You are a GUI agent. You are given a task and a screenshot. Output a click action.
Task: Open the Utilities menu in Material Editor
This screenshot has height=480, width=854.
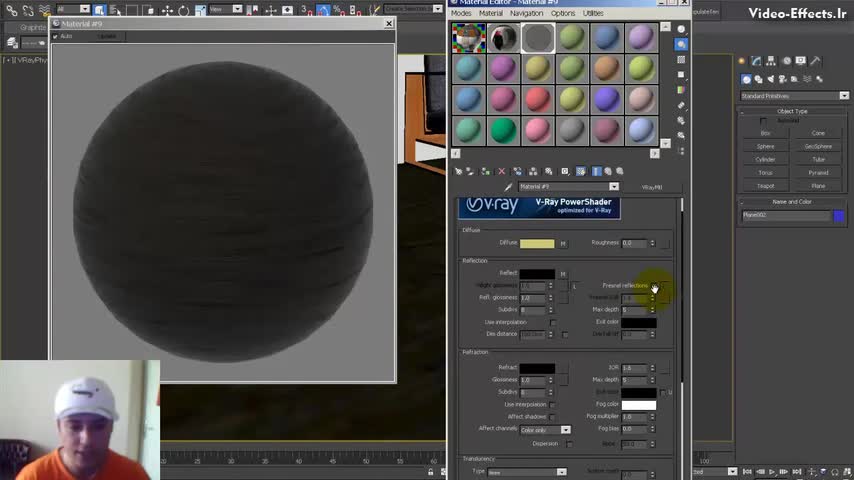point(593,13)
